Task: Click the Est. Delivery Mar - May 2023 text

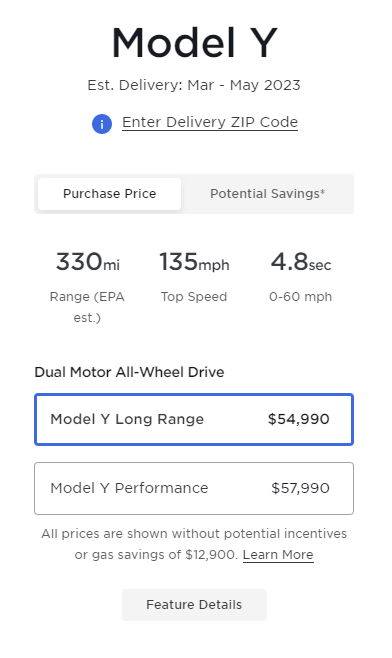Action: pyautogui.click(x=194, y=85)
